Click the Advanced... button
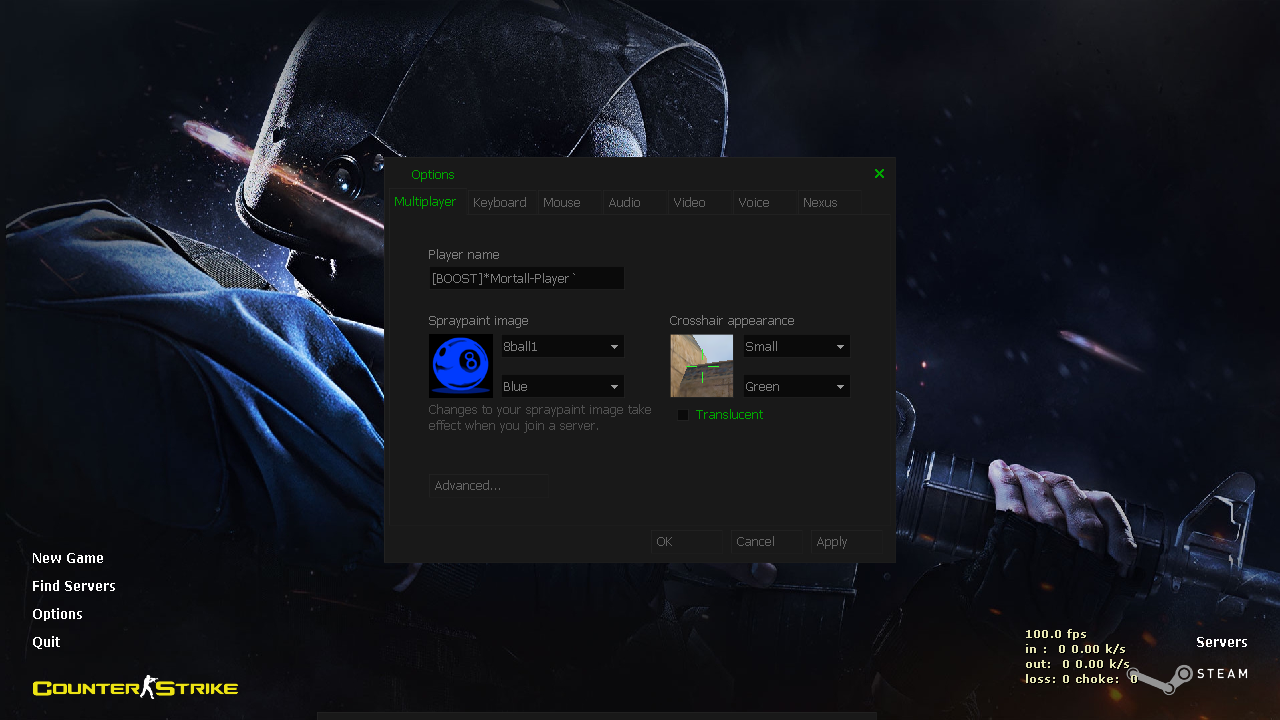This screenshot has width=1280, height=720. pyautogui.click(x=488, y=486)
